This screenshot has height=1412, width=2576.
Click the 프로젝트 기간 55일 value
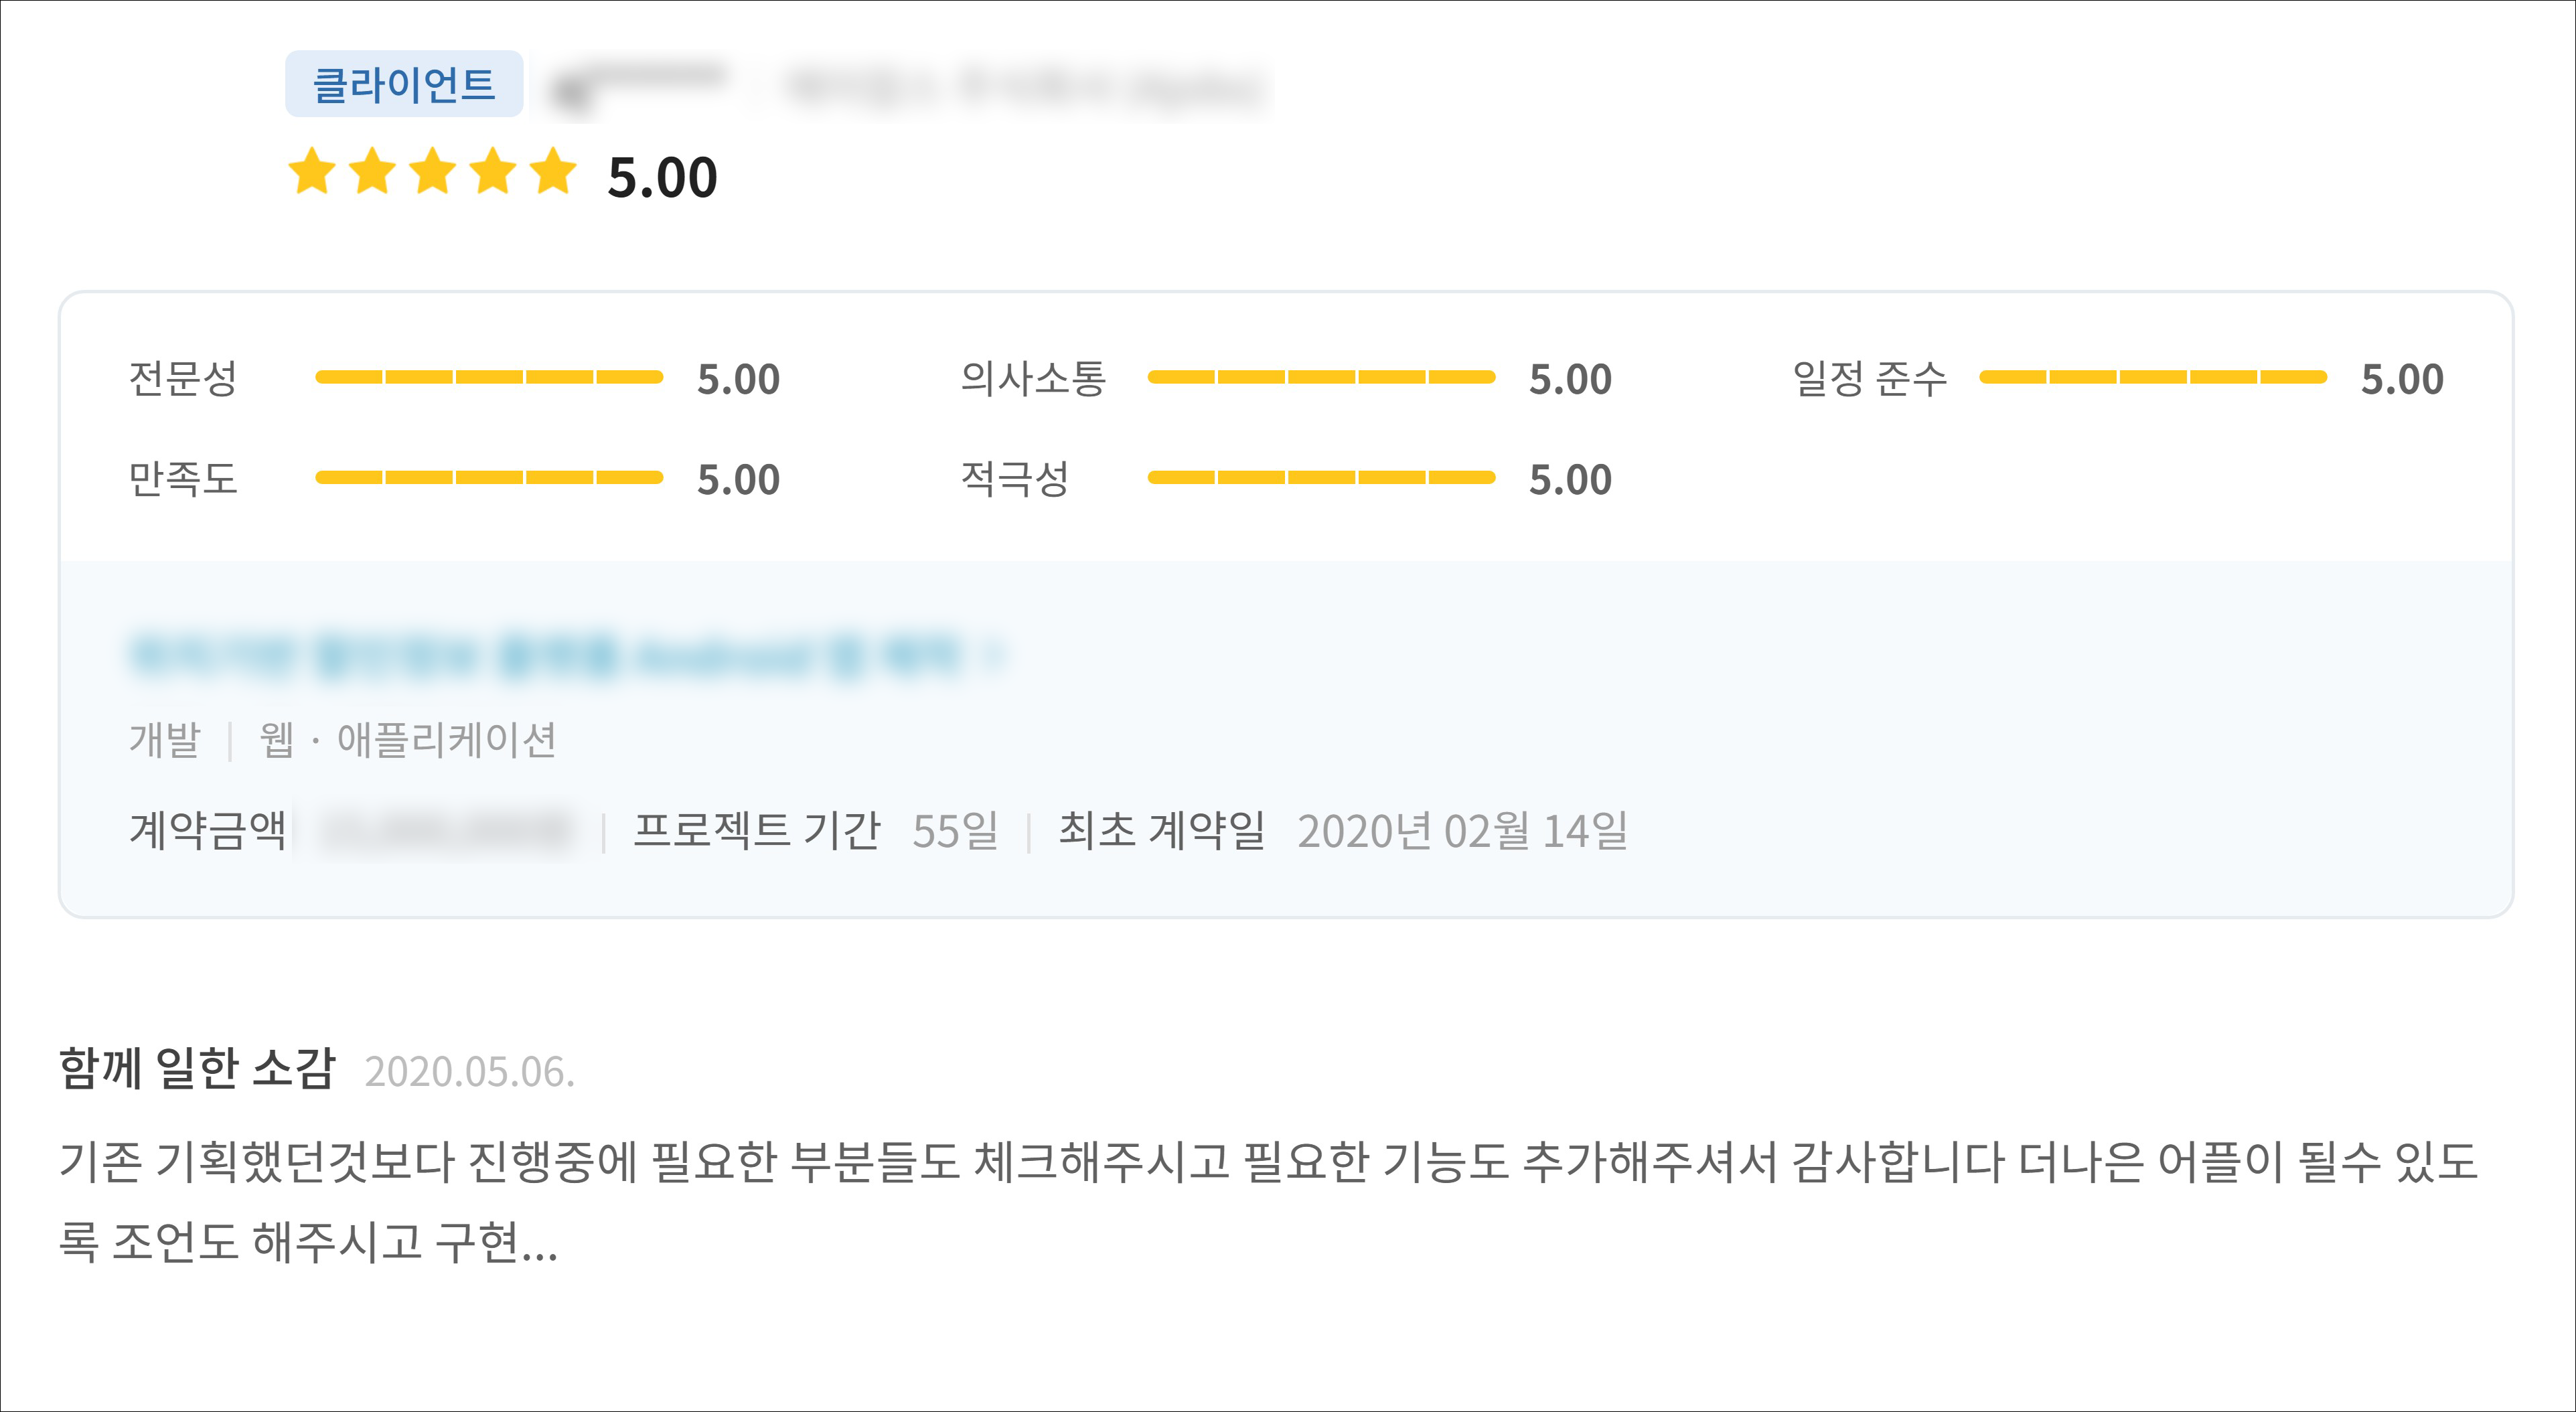click(x=955, y=830)
